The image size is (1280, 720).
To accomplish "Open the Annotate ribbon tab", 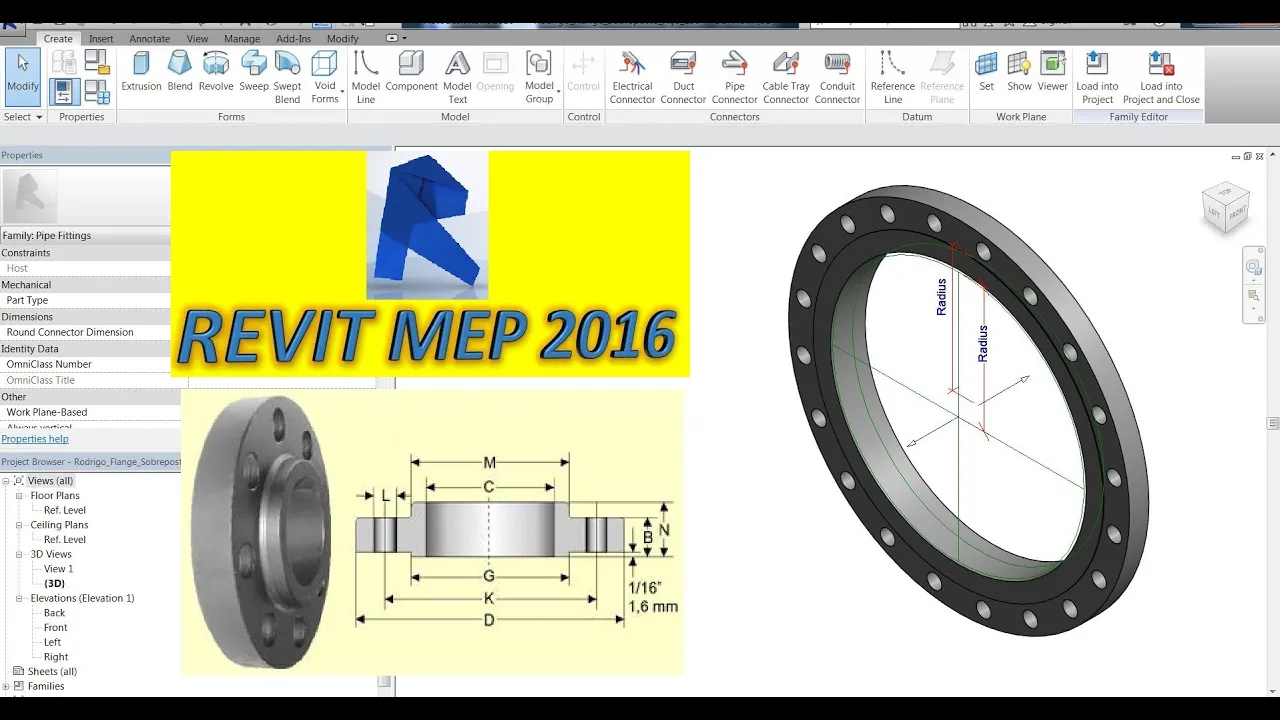I will point(150,39).
